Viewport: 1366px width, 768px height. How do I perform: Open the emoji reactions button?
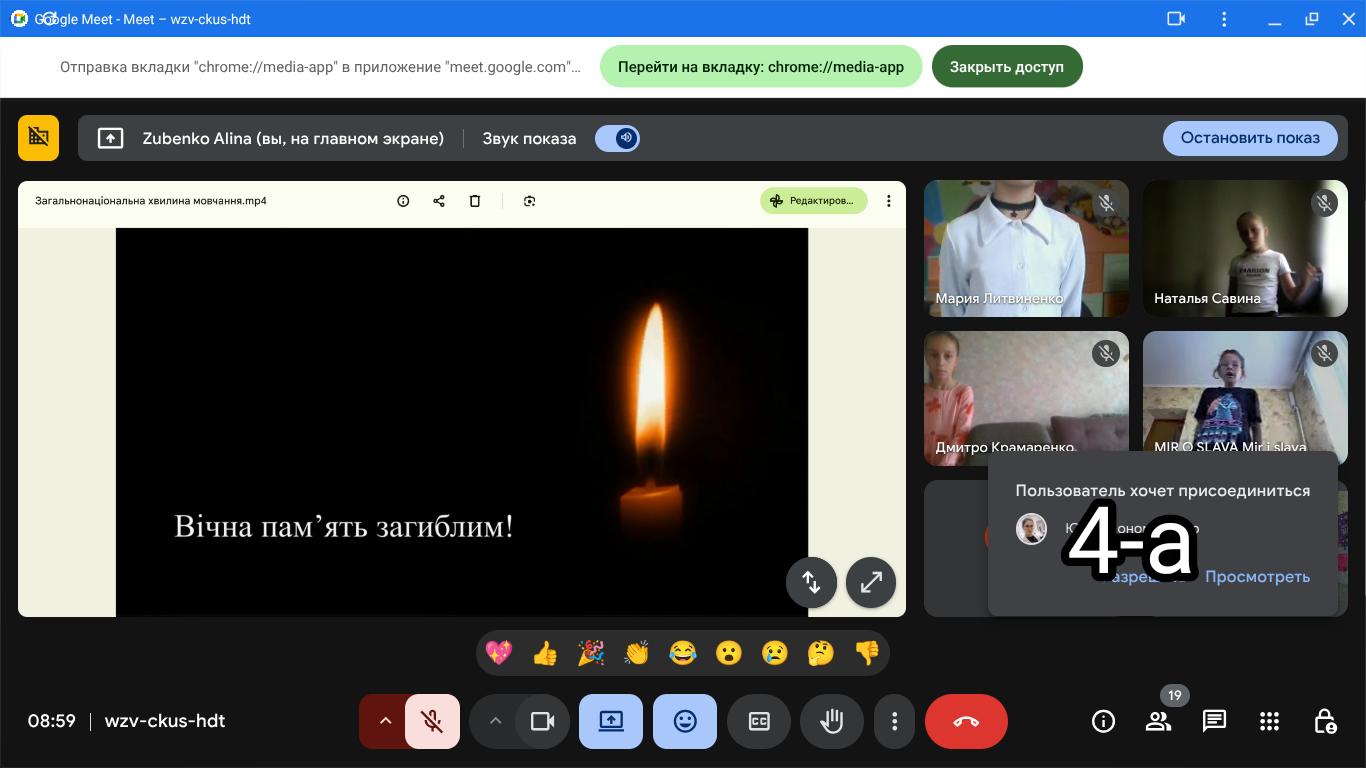click(685, 721)
